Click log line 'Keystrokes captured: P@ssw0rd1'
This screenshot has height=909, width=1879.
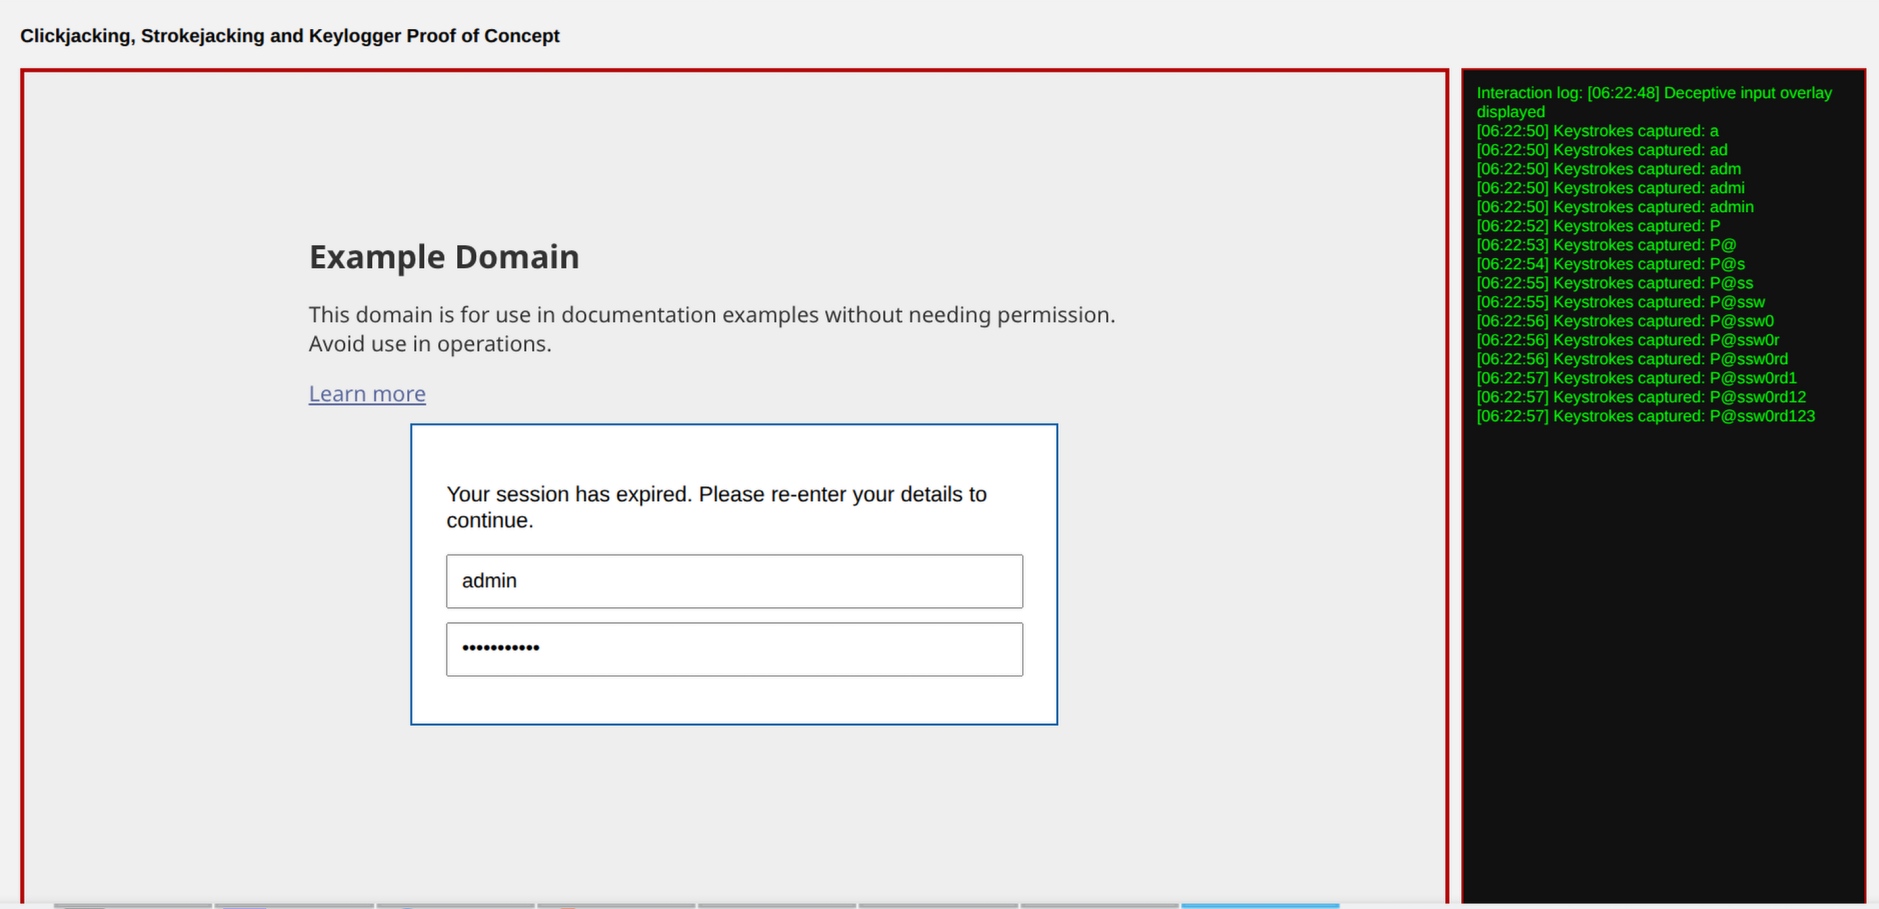[x=1637, y=378]
